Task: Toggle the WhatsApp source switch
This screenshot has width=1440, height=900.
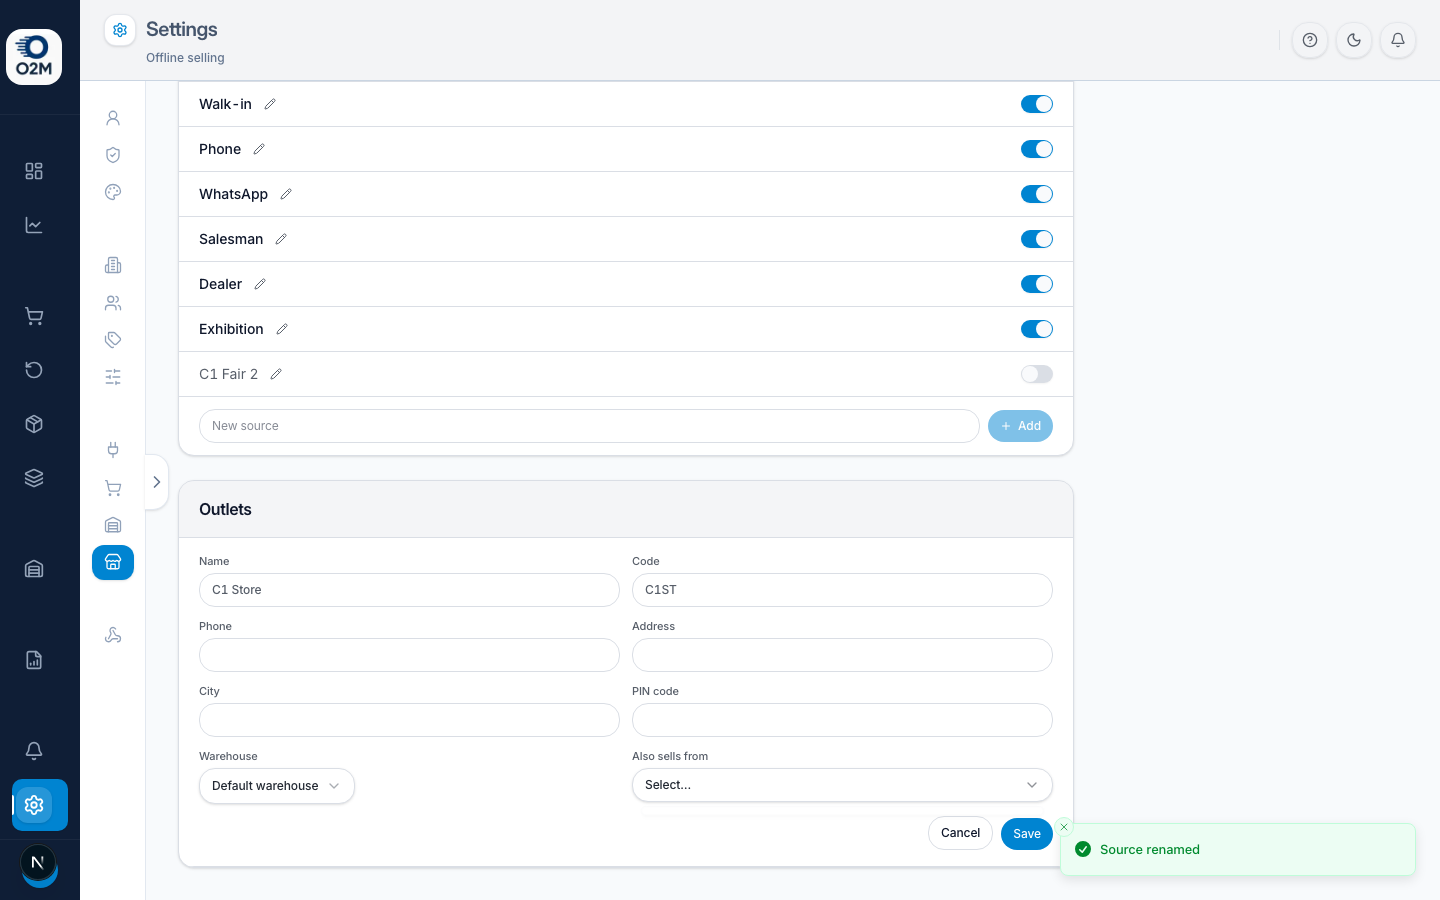Action: (1037, 194)
